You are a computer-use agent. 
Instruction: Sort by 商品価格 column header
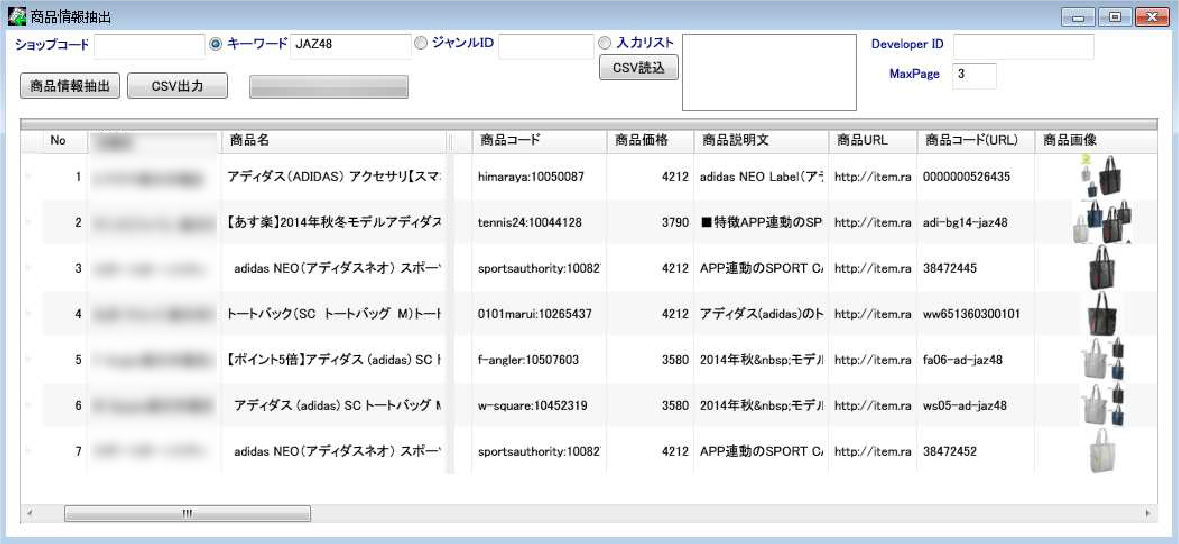coord(650,140)
